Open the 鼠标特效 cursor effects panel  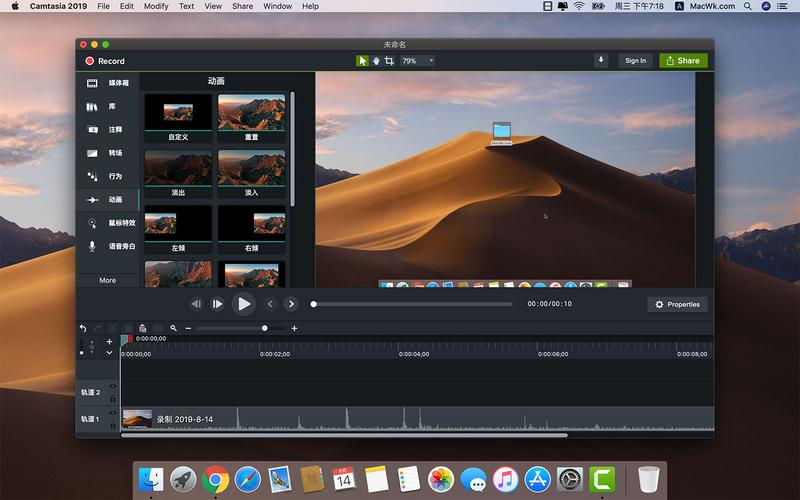pyautogui.click(x=108, y=223)
